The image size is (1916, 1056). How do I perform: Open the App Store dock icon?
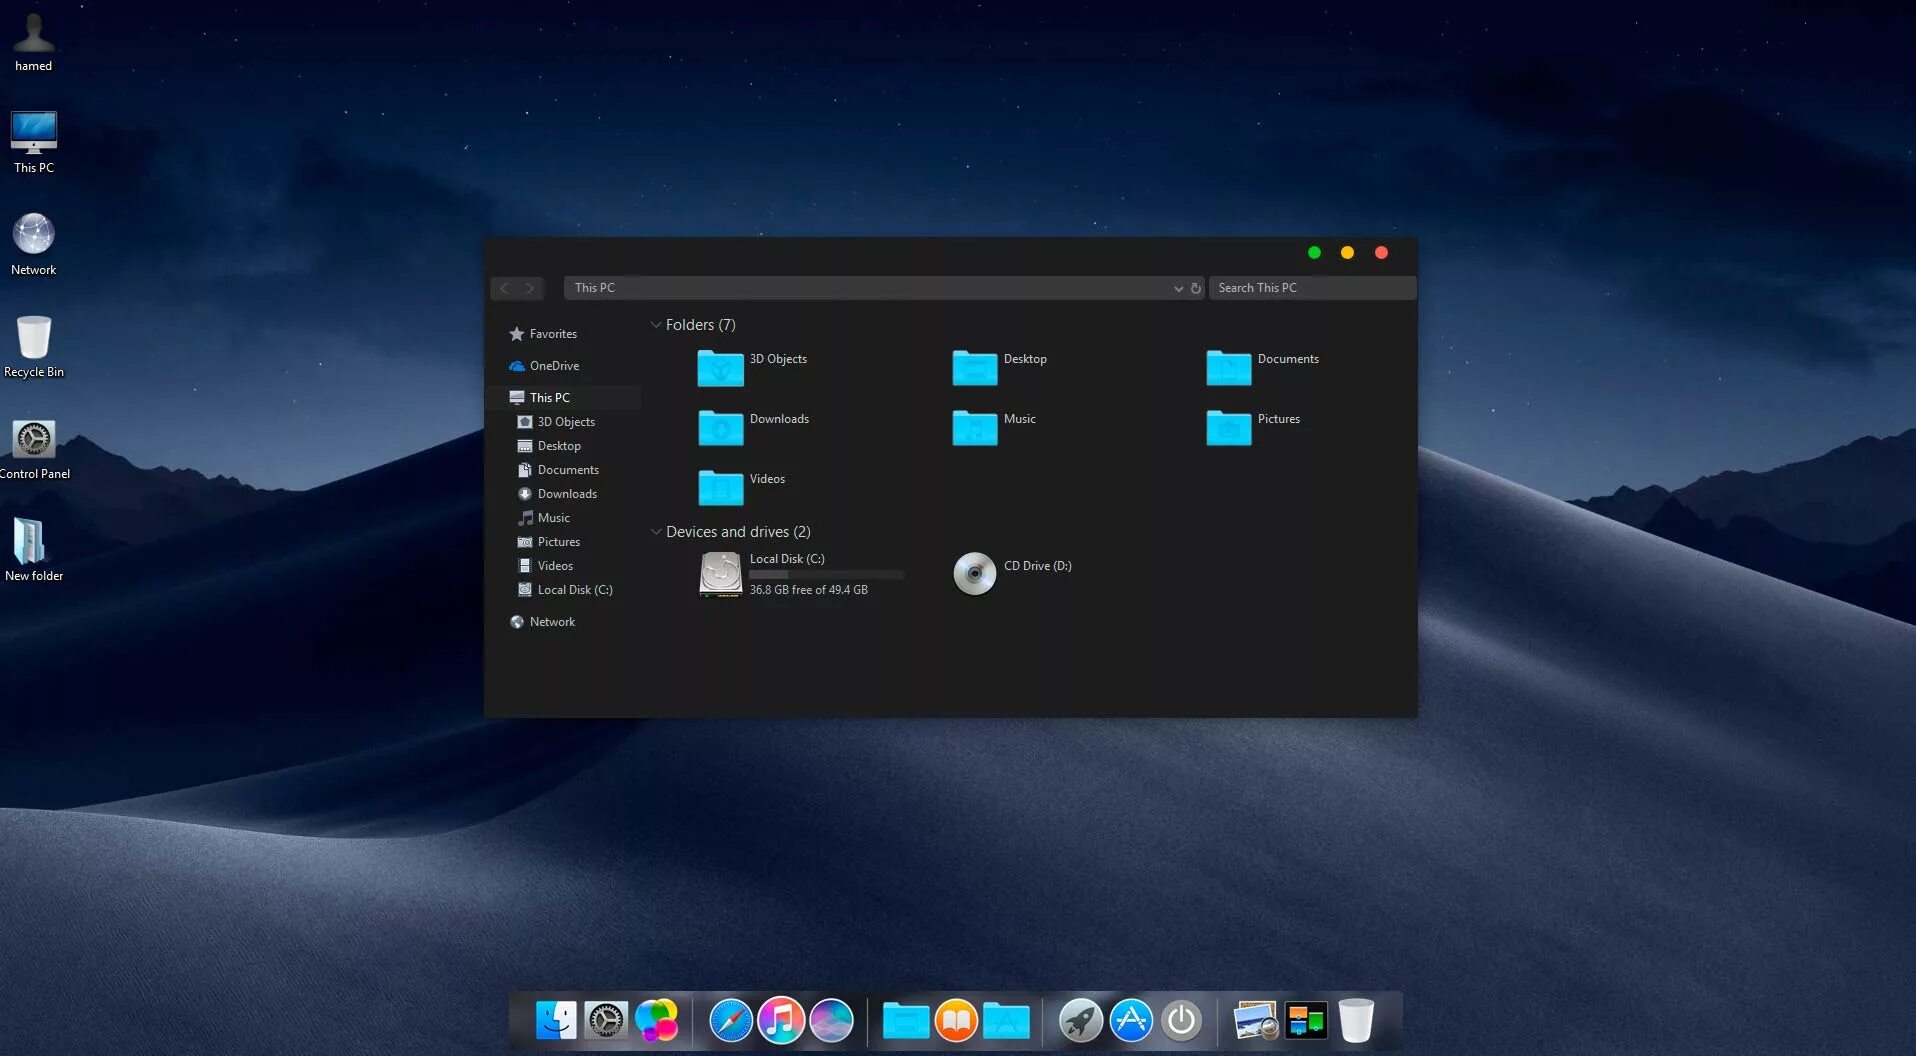(1131, 1020)
